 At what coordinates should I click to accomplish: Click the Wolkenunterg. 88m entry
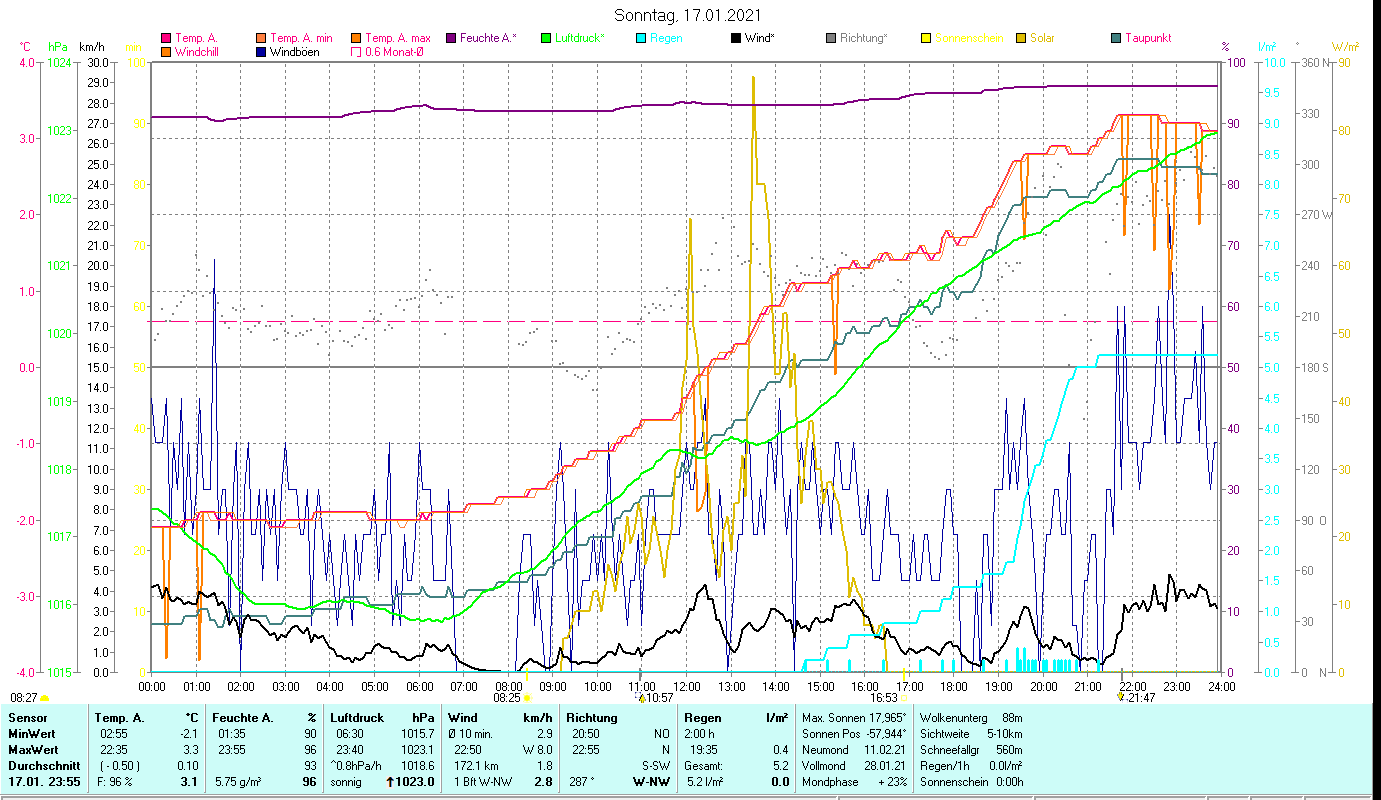pyautogui.click(x=970, y=718)
